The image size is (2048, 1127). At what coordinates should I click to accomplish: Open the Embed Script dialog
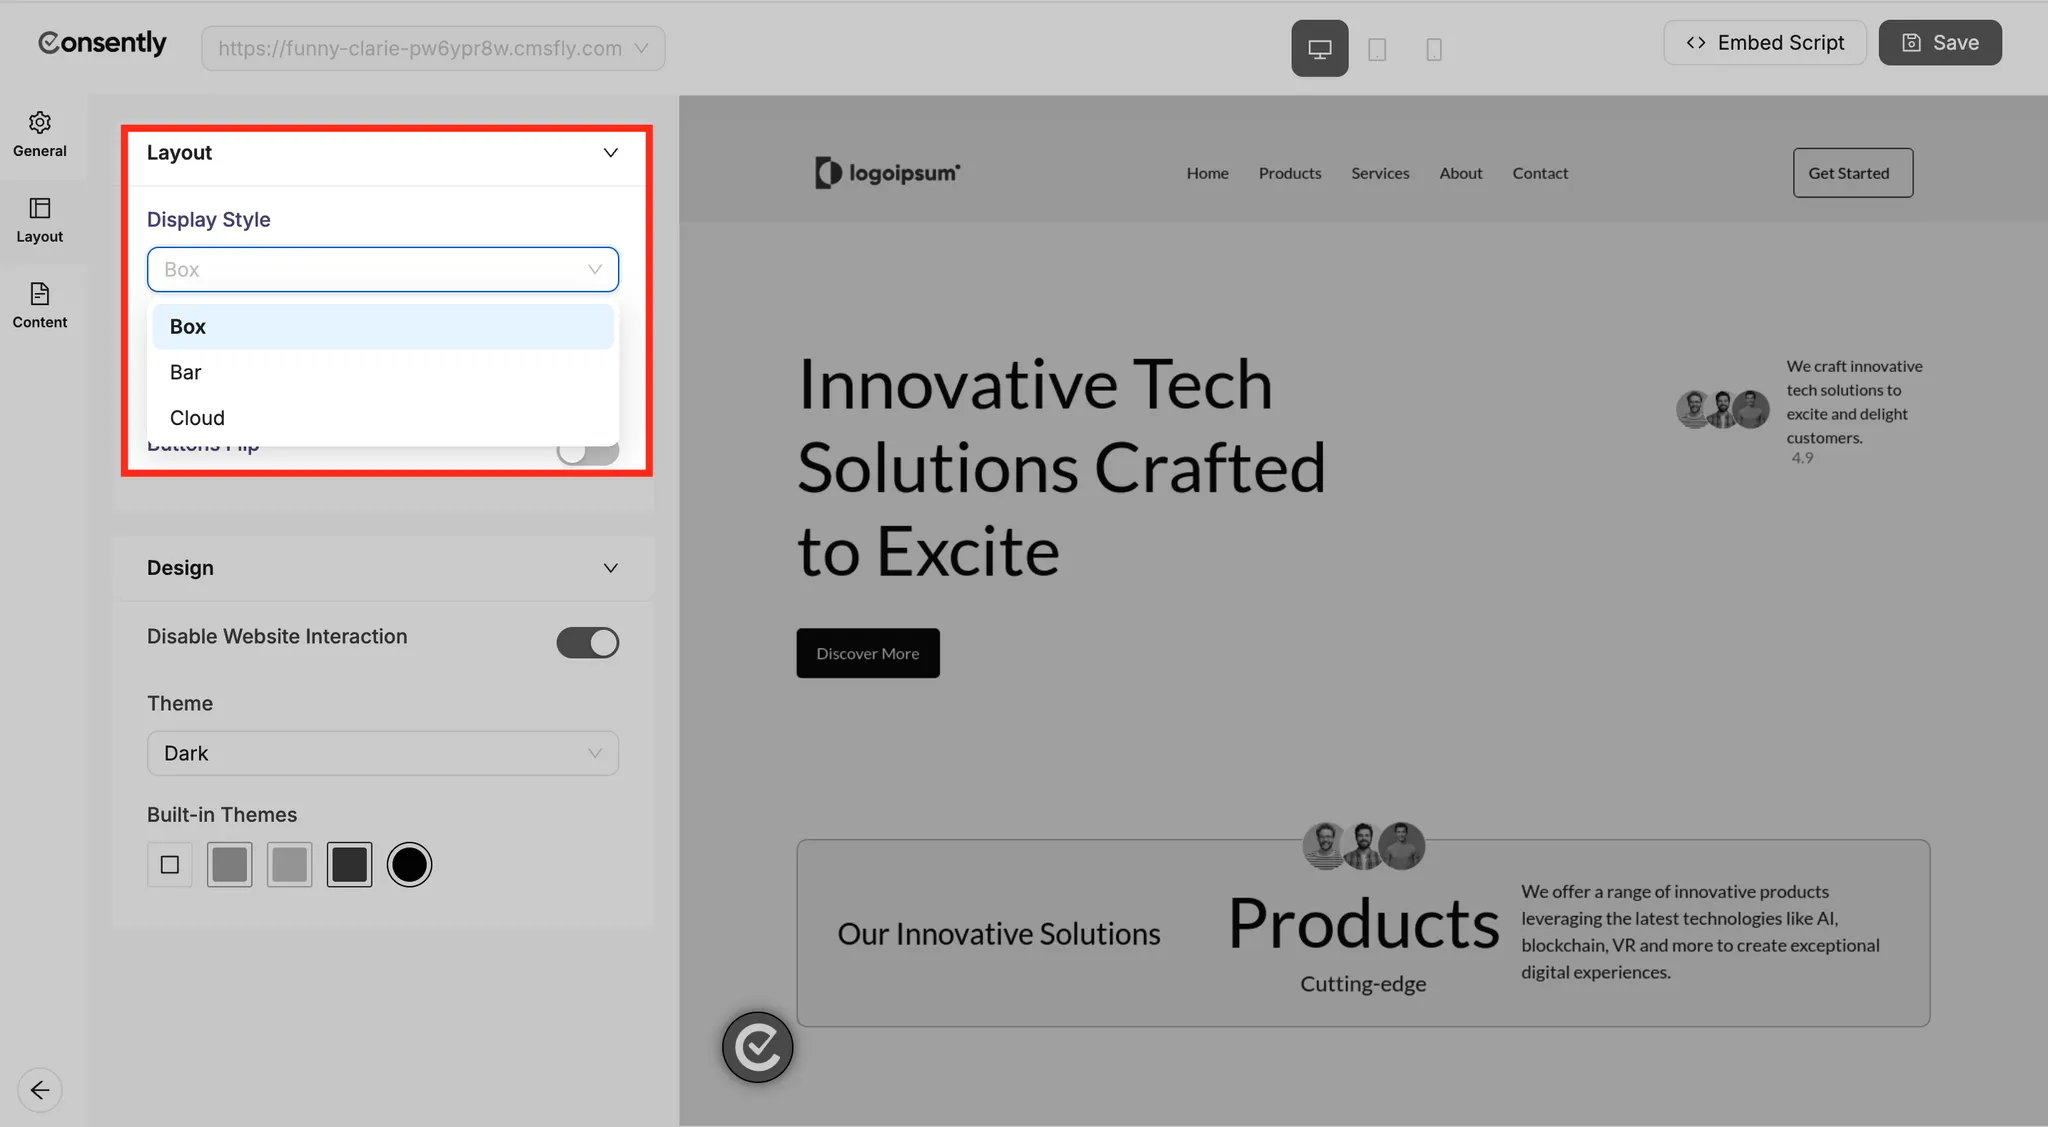[1765, 42]
